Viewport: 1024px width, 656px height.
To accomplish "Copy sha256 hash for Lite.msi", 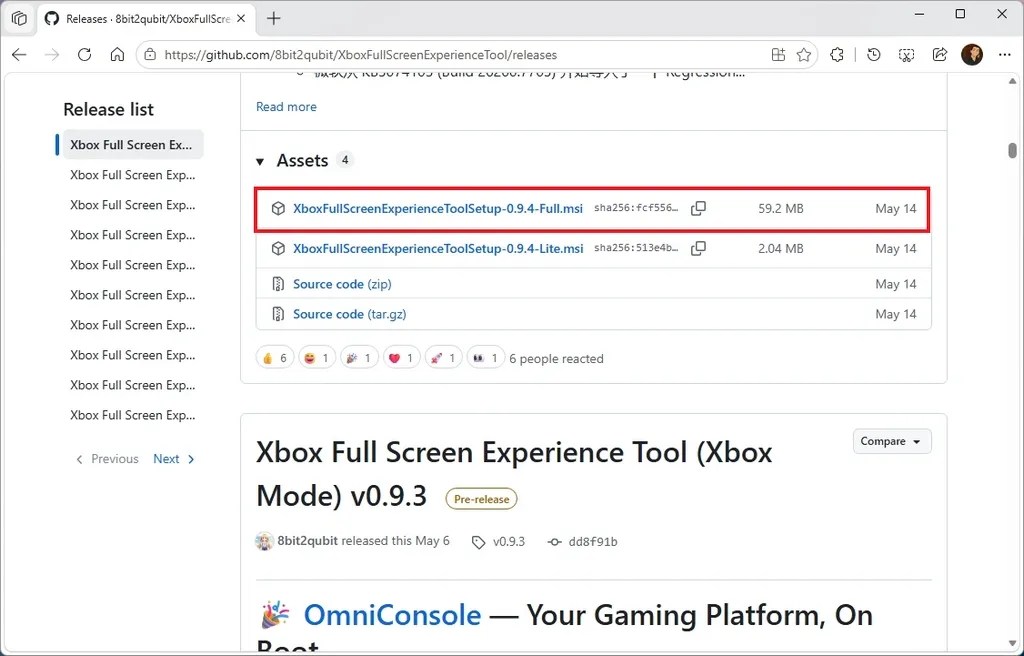I will point(698,248).
